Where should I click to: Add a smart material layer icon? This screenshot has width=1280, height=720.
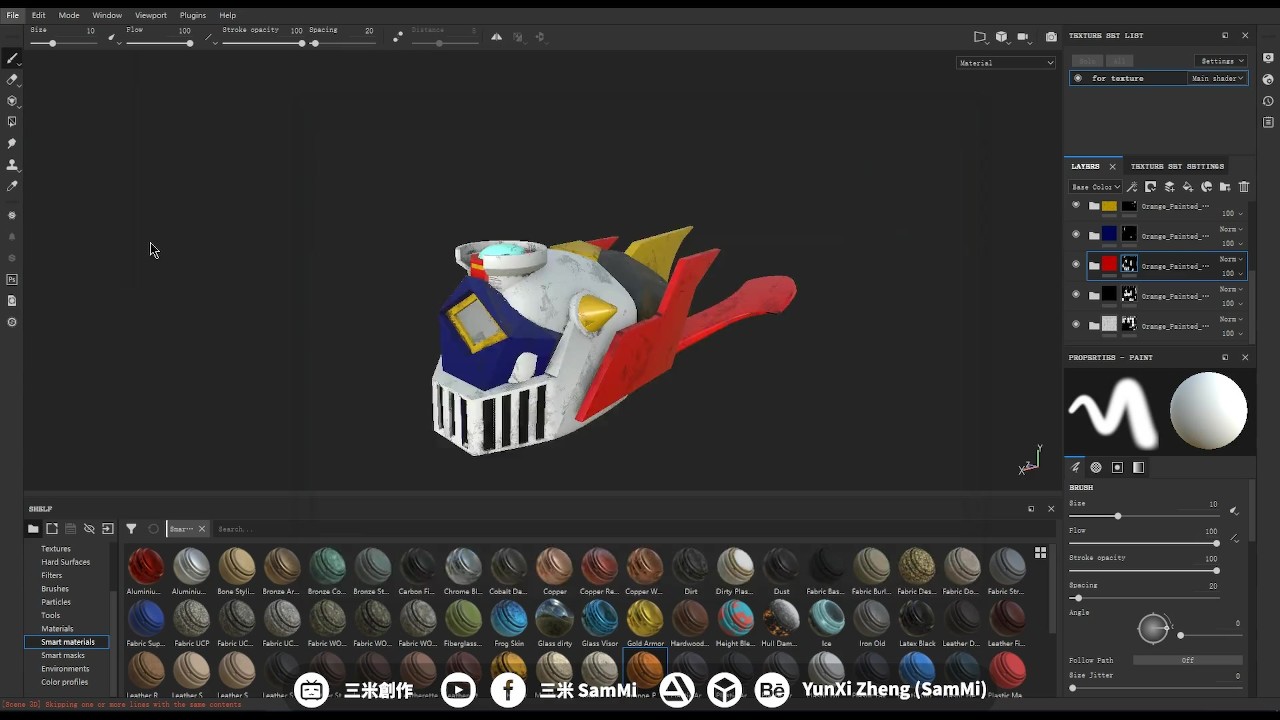coord(1207,187)
